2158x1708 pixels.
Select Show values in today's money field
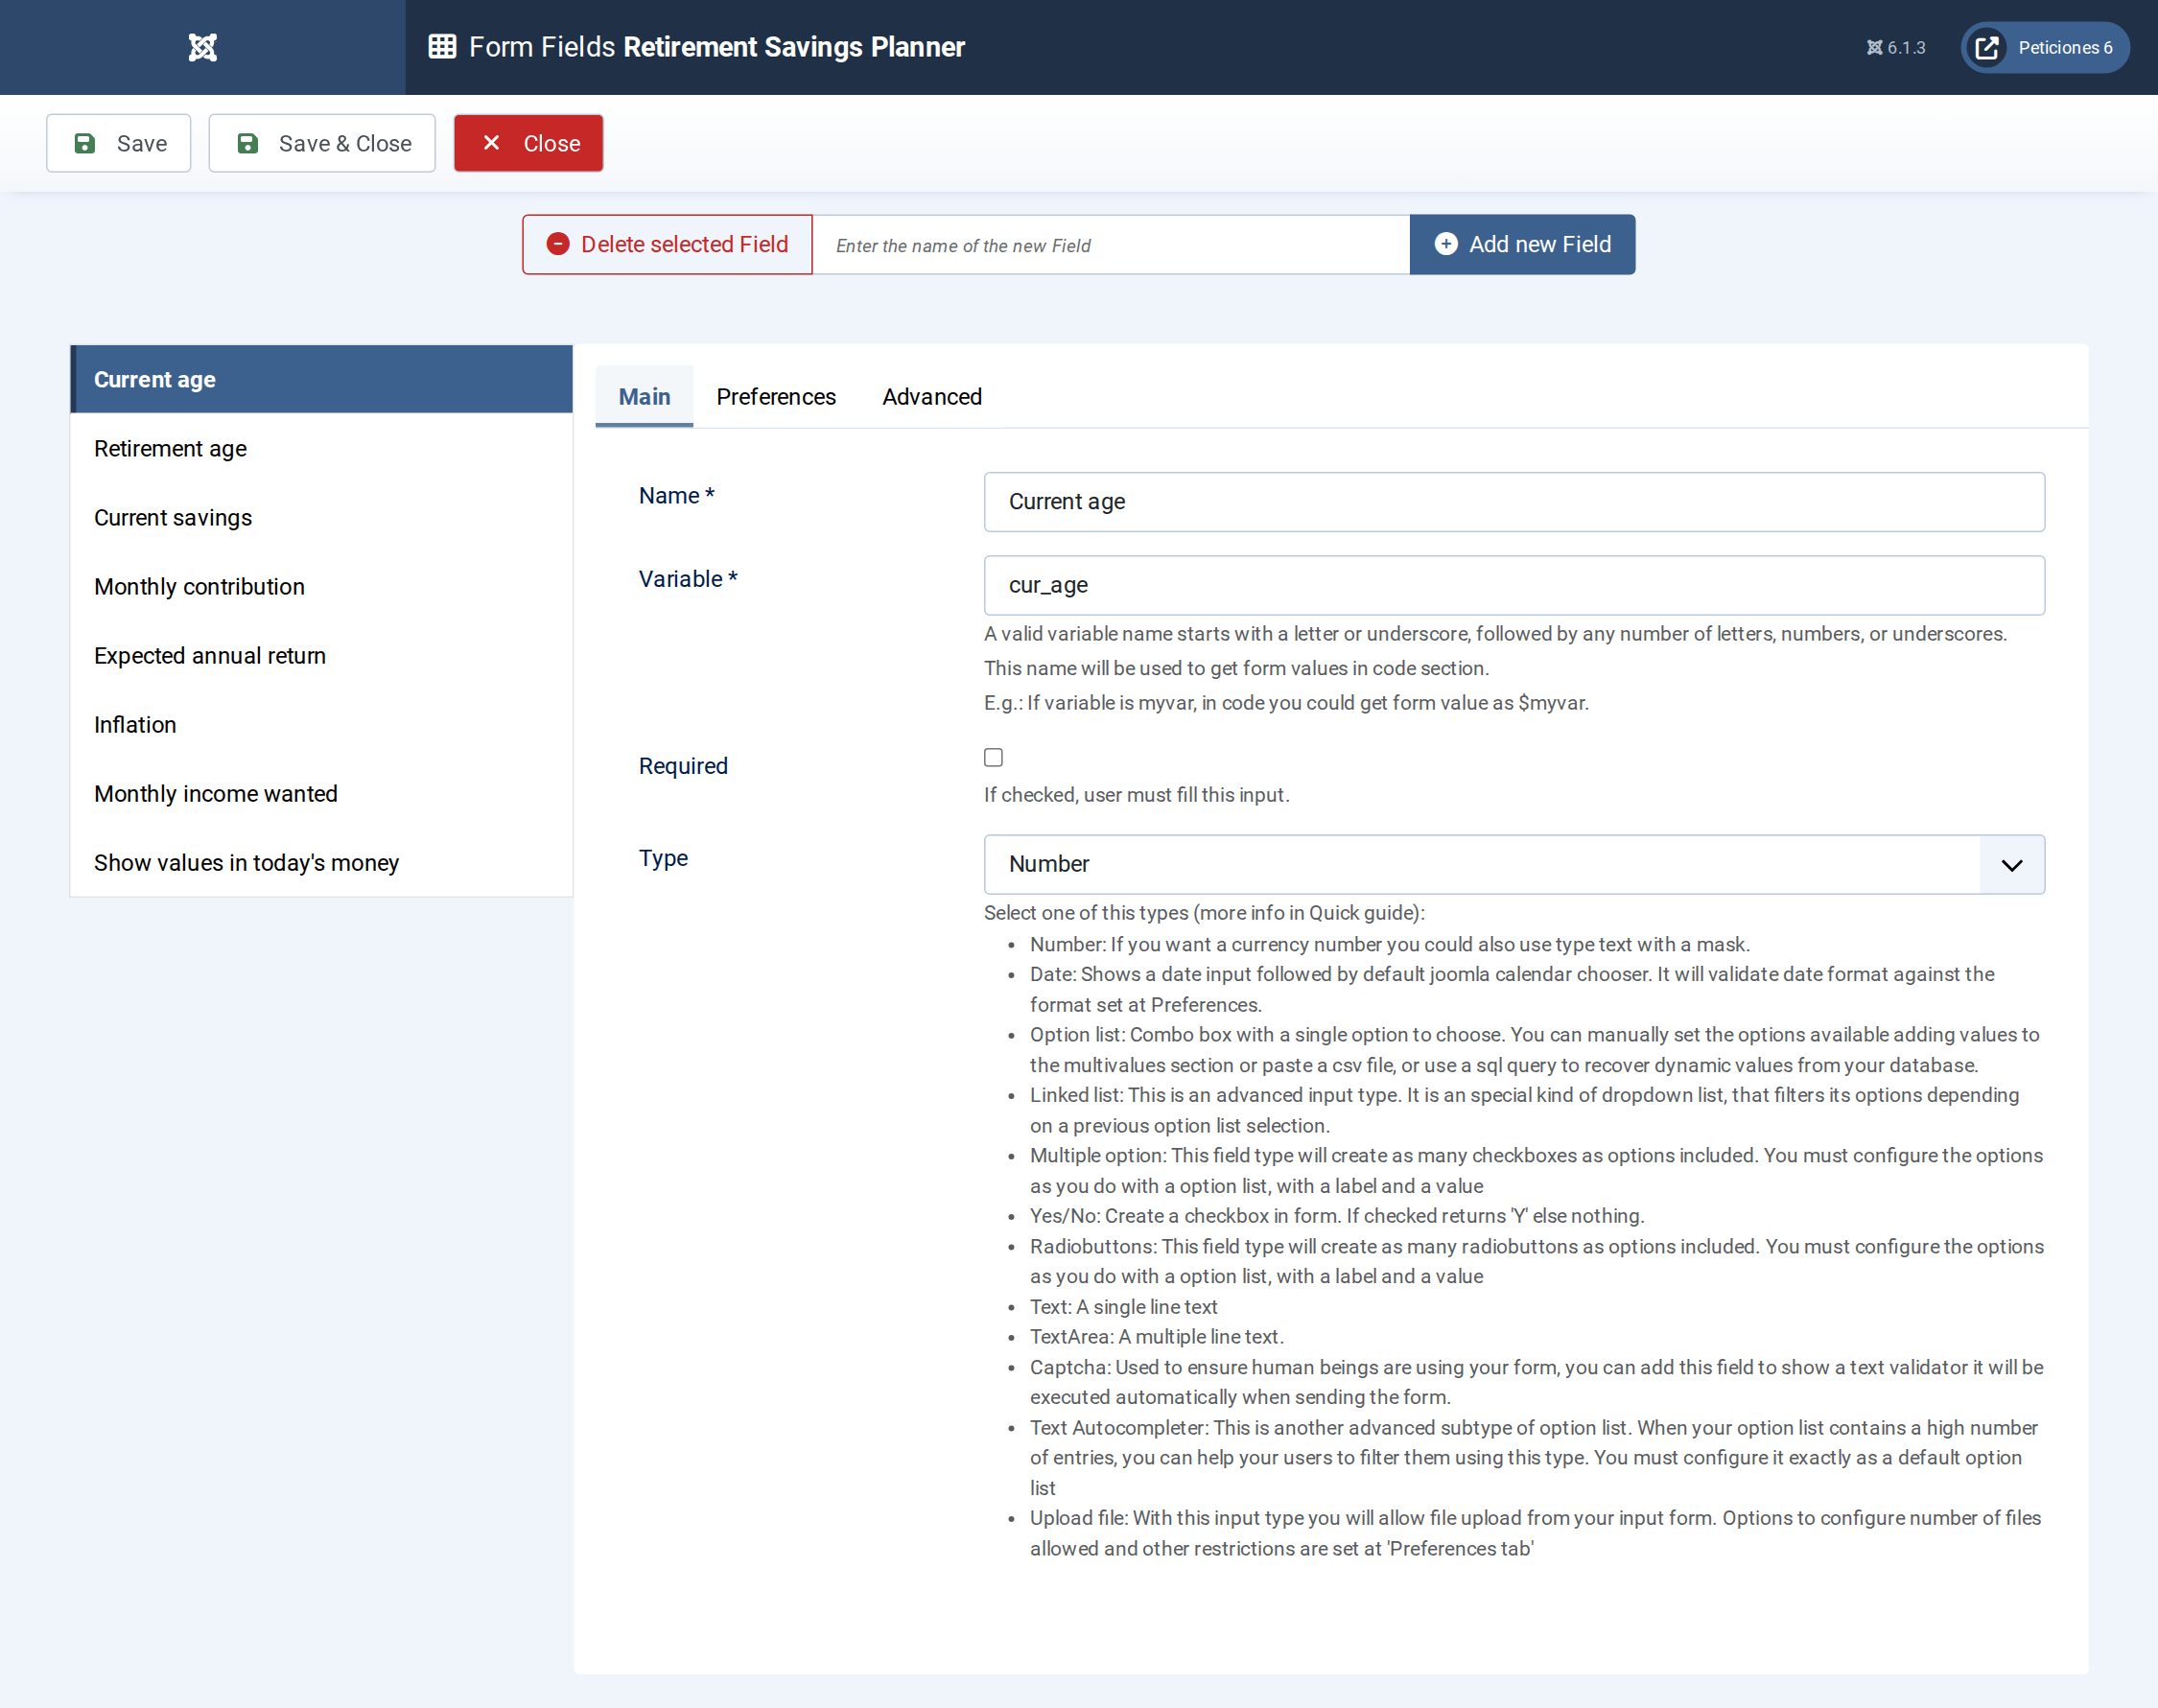(x=321, y=862)
